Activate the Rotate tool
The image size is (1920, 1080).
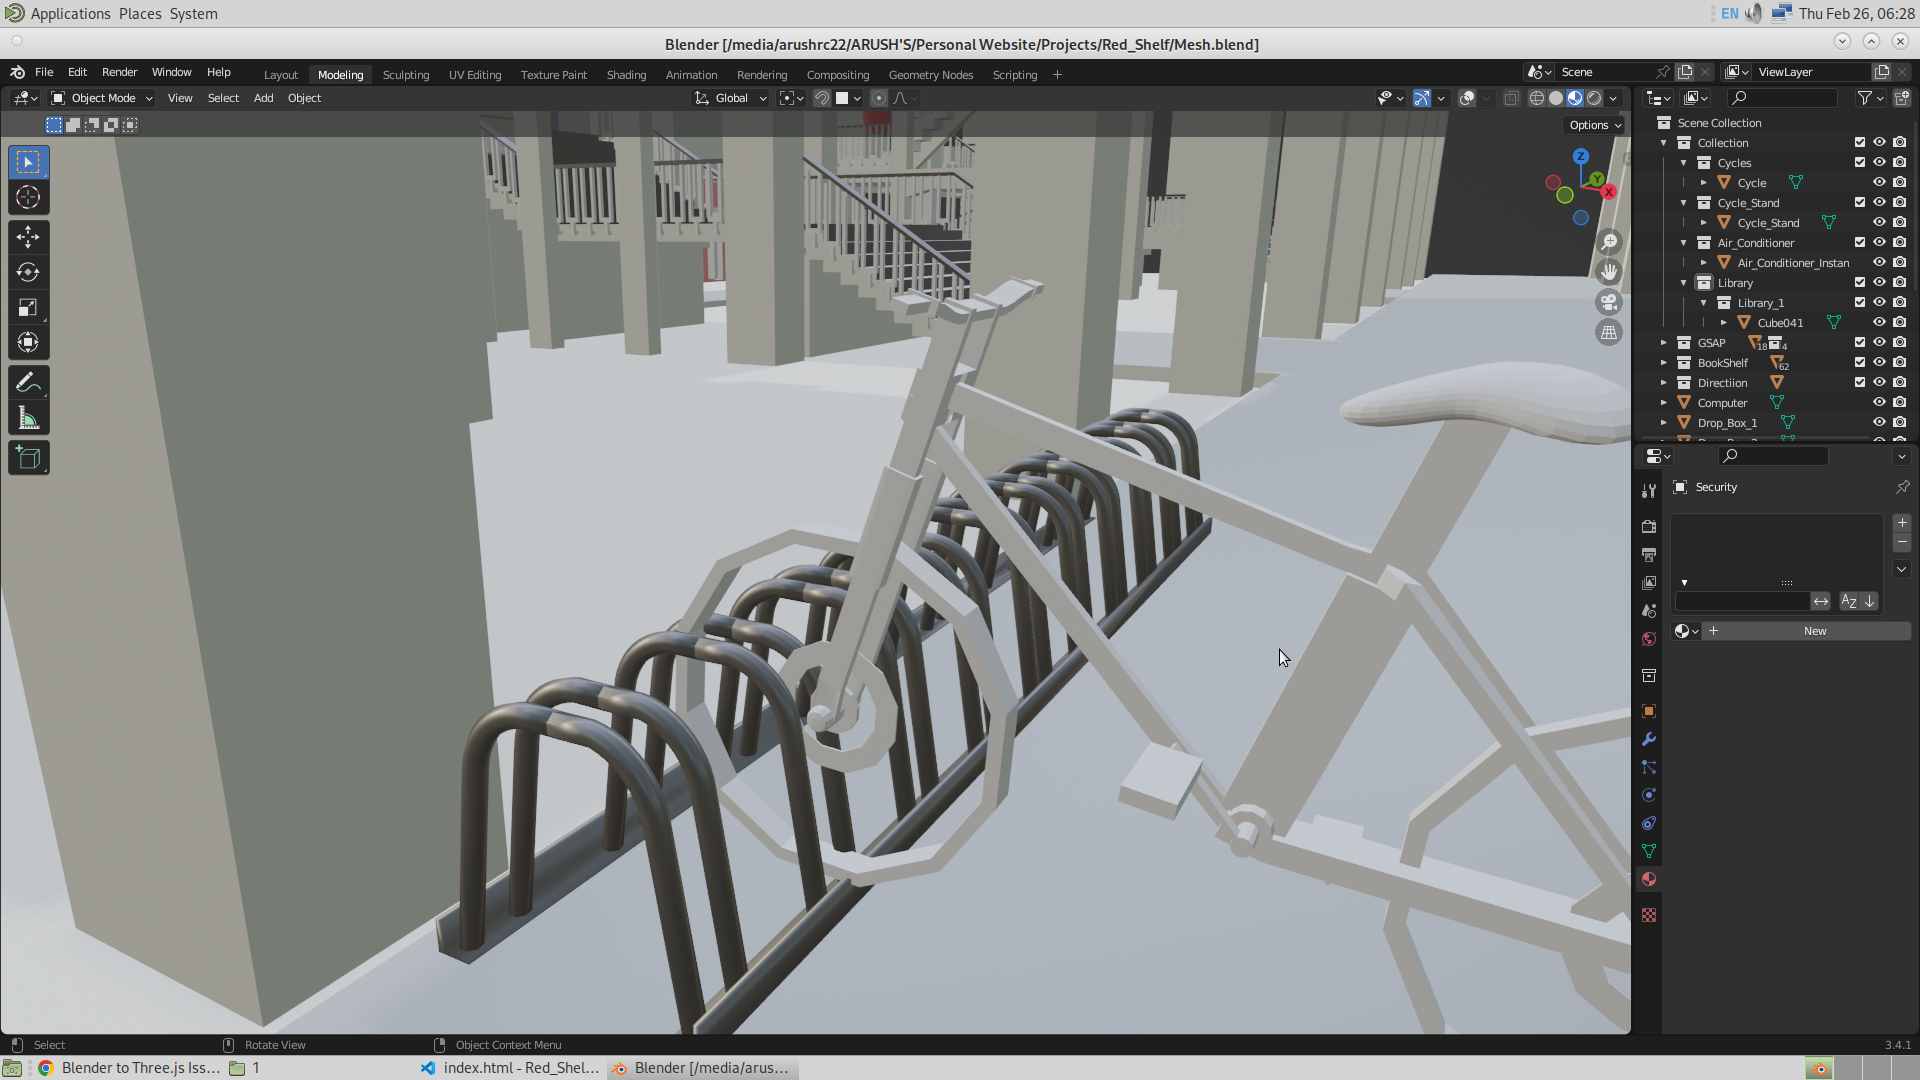pos(28,271)
